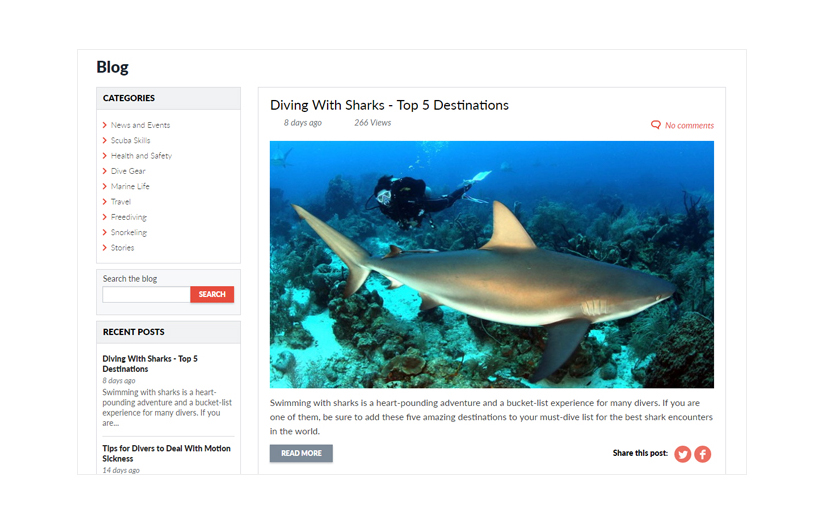Select the Travel category
This screenshot has width=825, height=525.
(120, 201)
